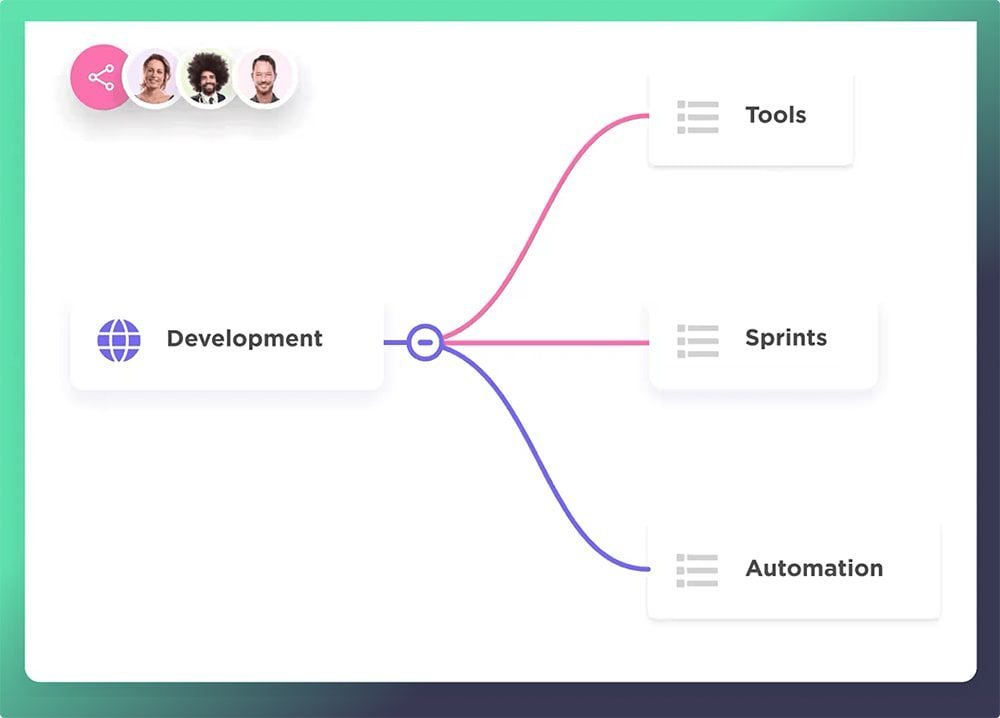Image resolution: width=1000 pixels, height=718 pixels.
Task: Click the list icon beside Automation
Action: click(x=697, y=569)
